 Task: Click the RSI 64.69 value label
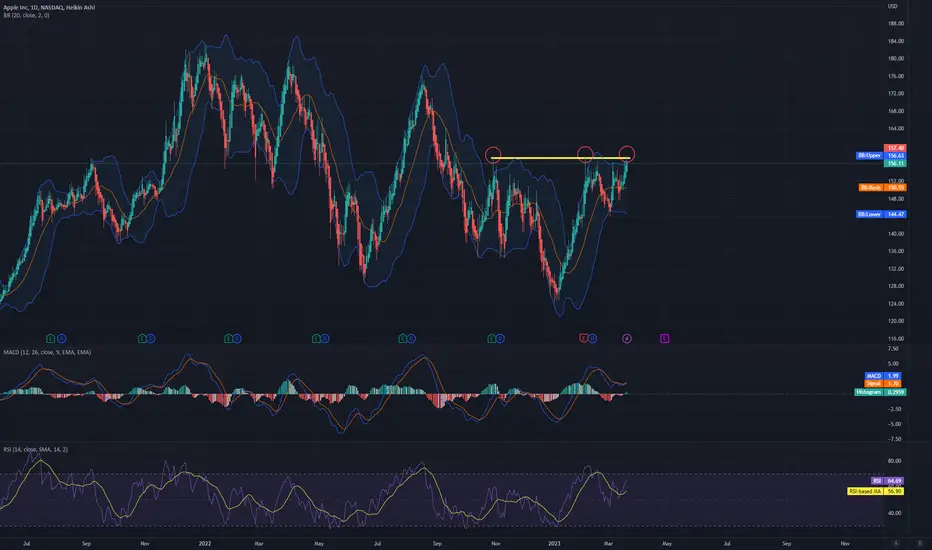887,480
